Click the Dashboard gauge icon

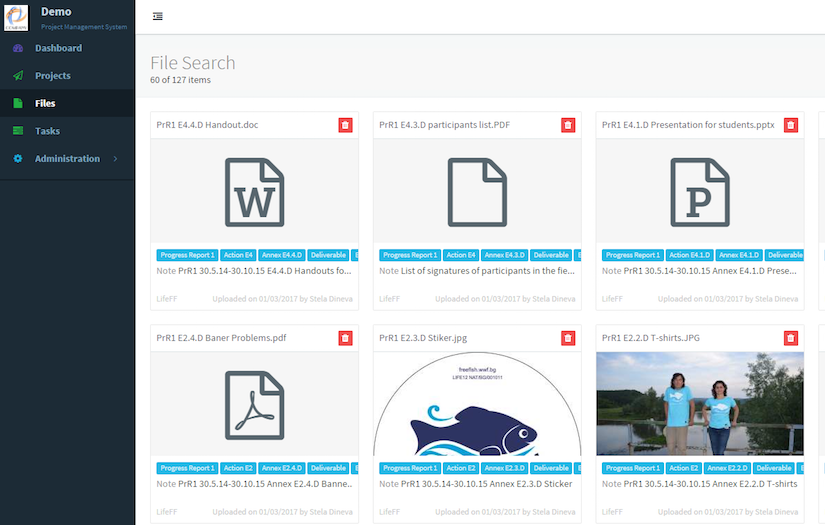pyautogui.click(x=18, y=48)
